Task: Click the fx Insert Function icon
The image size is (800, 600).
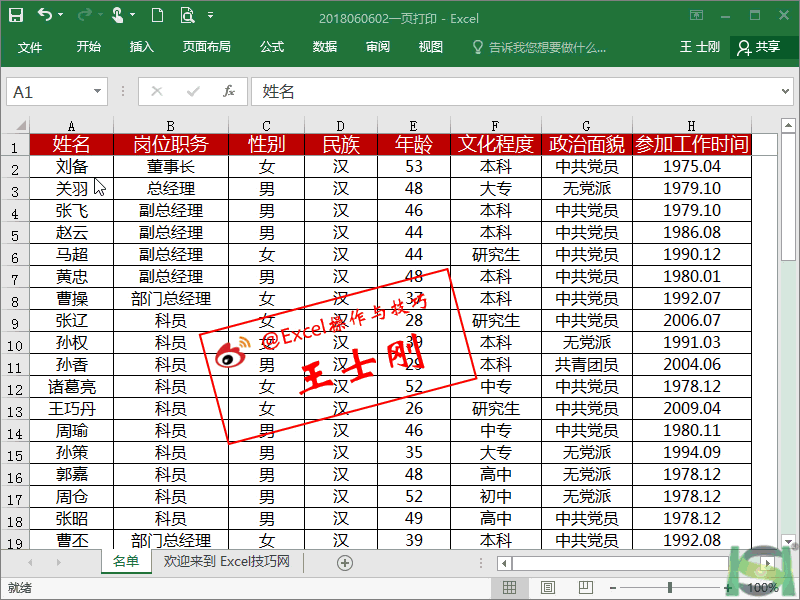Action: pos(228,91)
